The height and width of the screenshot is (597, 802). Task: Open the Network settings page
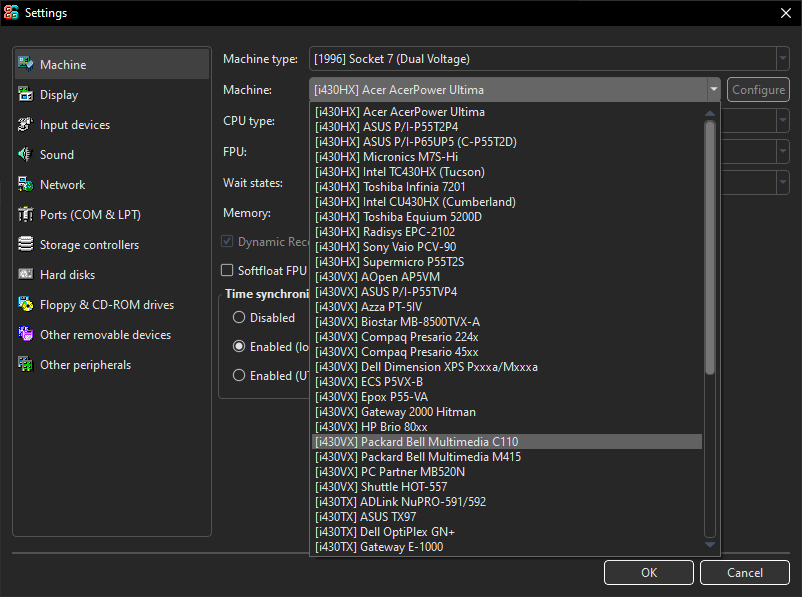112,185
